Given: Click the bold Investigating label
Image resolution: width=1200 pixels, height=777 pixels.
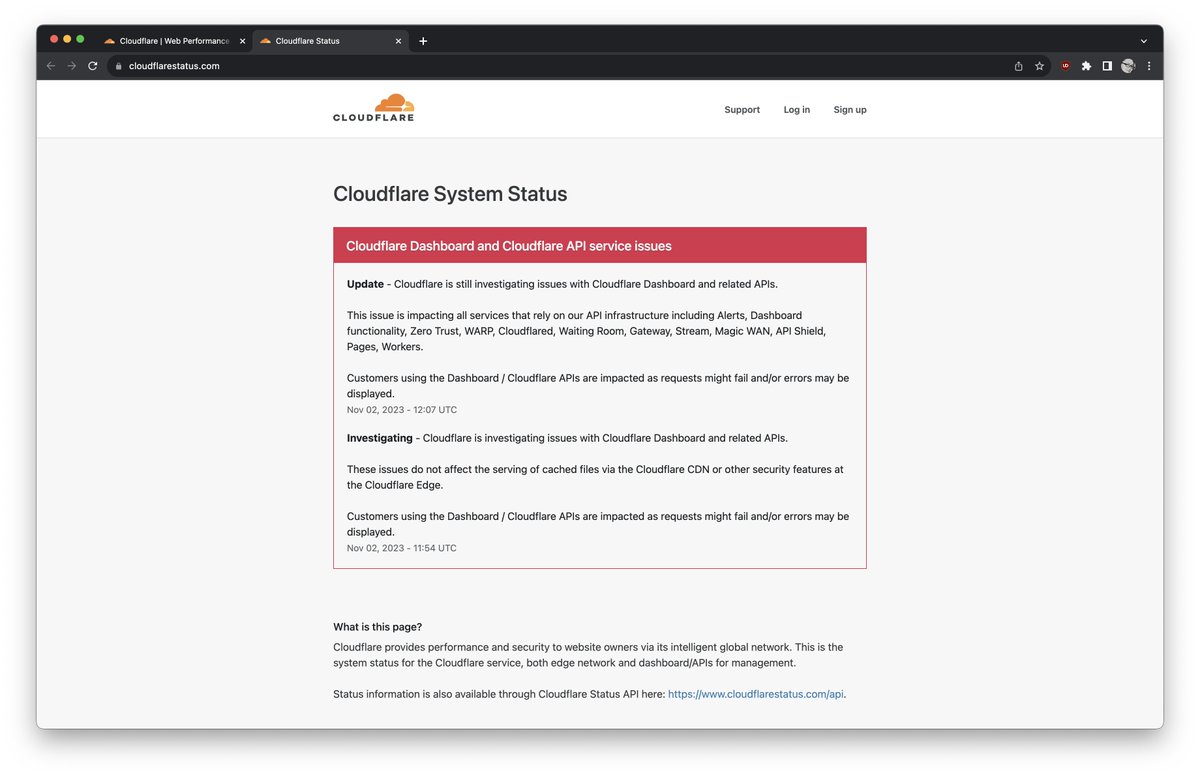Looking at the screenshot, I should [x=380, y=438].
